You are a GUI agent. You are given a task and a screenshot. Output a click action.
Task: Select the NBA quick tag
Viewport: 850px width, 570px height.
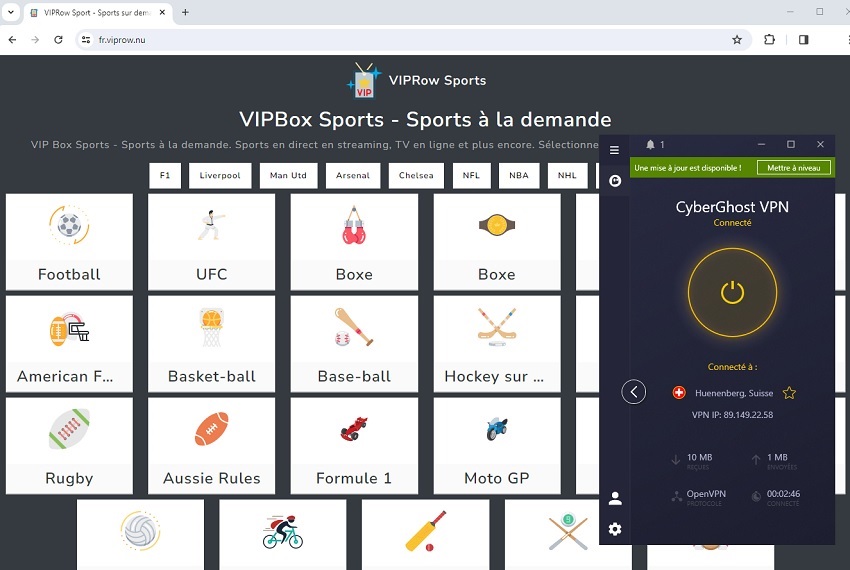519,176
